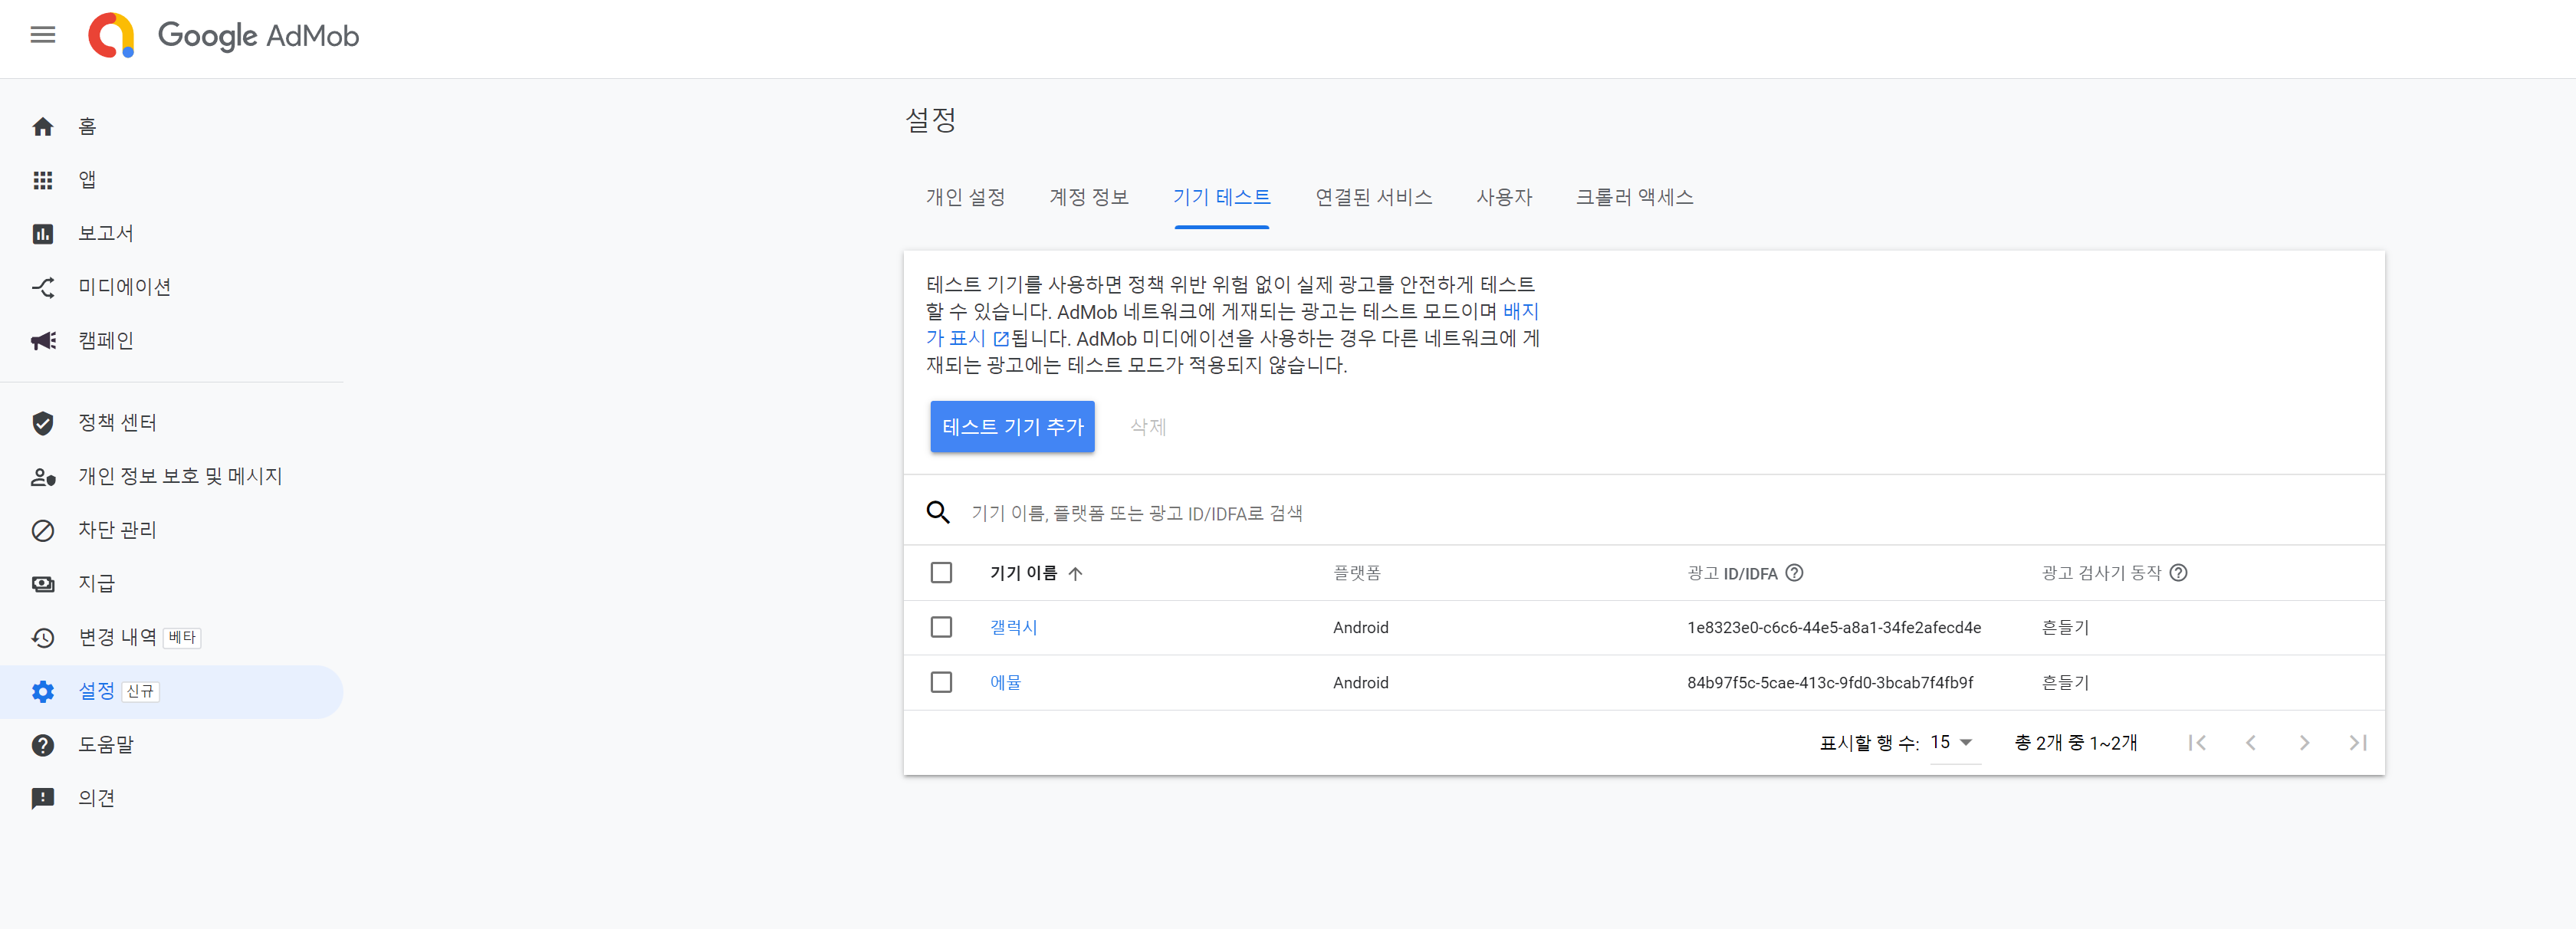This screenshot has width=2576, height=929.
Task: Sort by 기기 이름 column arrow
Action: [1075, 573]
